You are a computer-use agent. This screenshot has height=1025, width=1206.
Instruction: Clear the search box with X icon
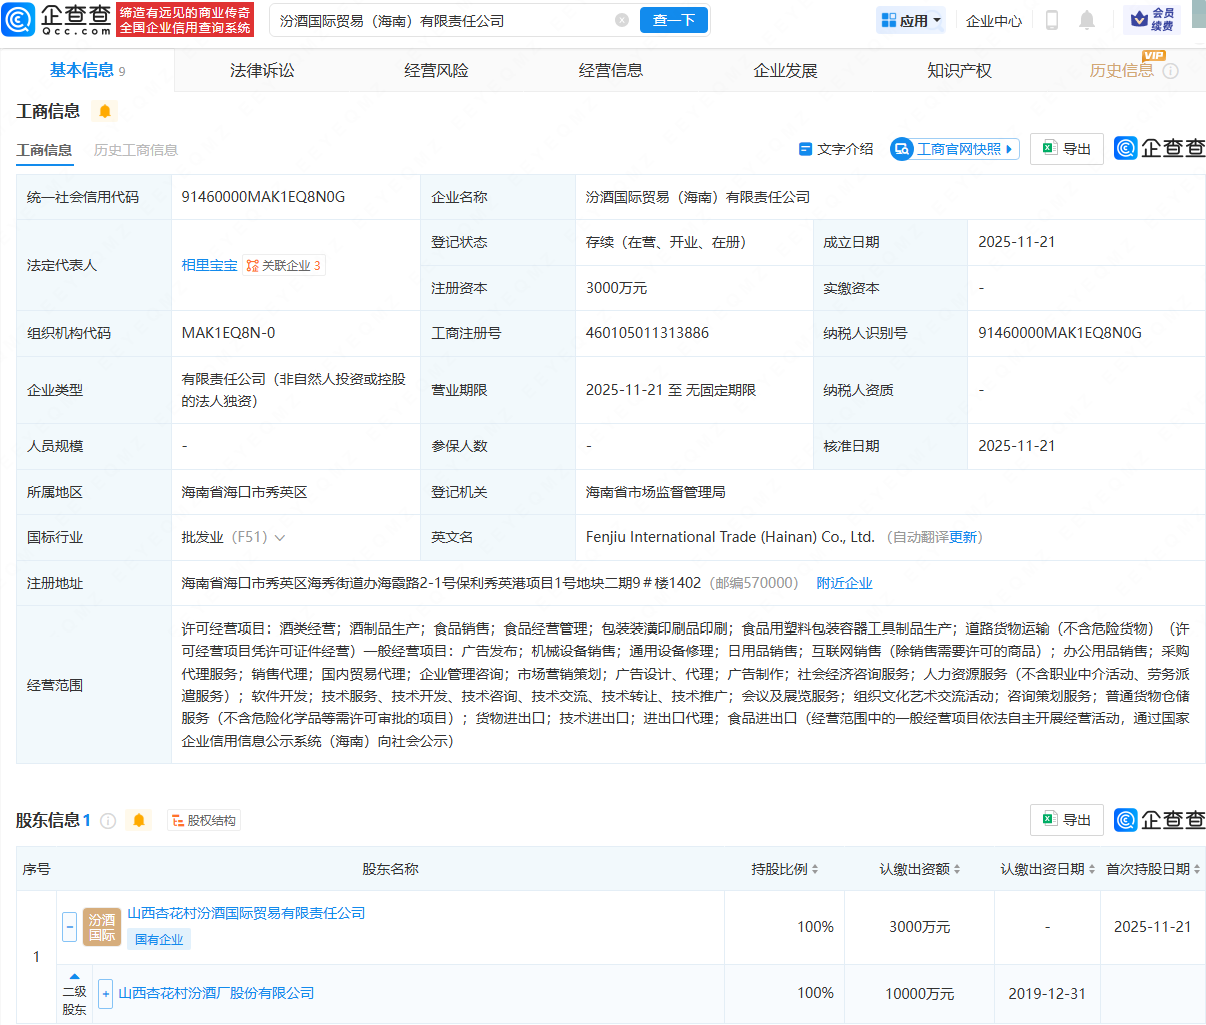[622, 20]
